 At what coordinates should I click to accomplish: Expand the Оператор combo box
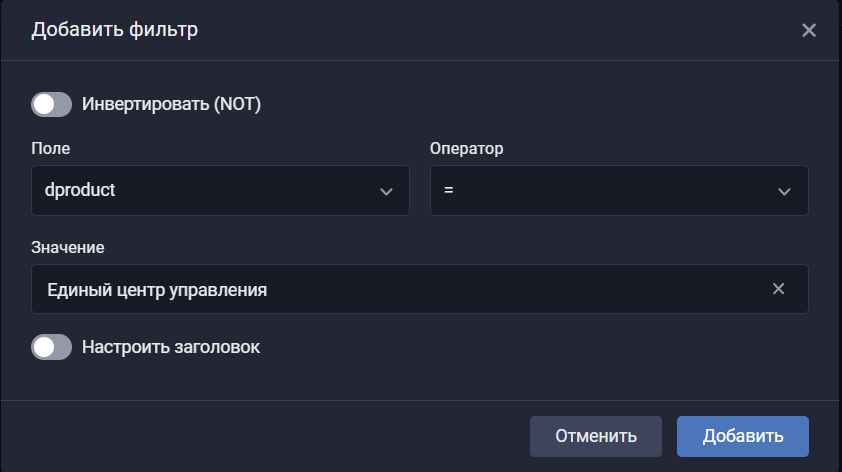[618, 190]
